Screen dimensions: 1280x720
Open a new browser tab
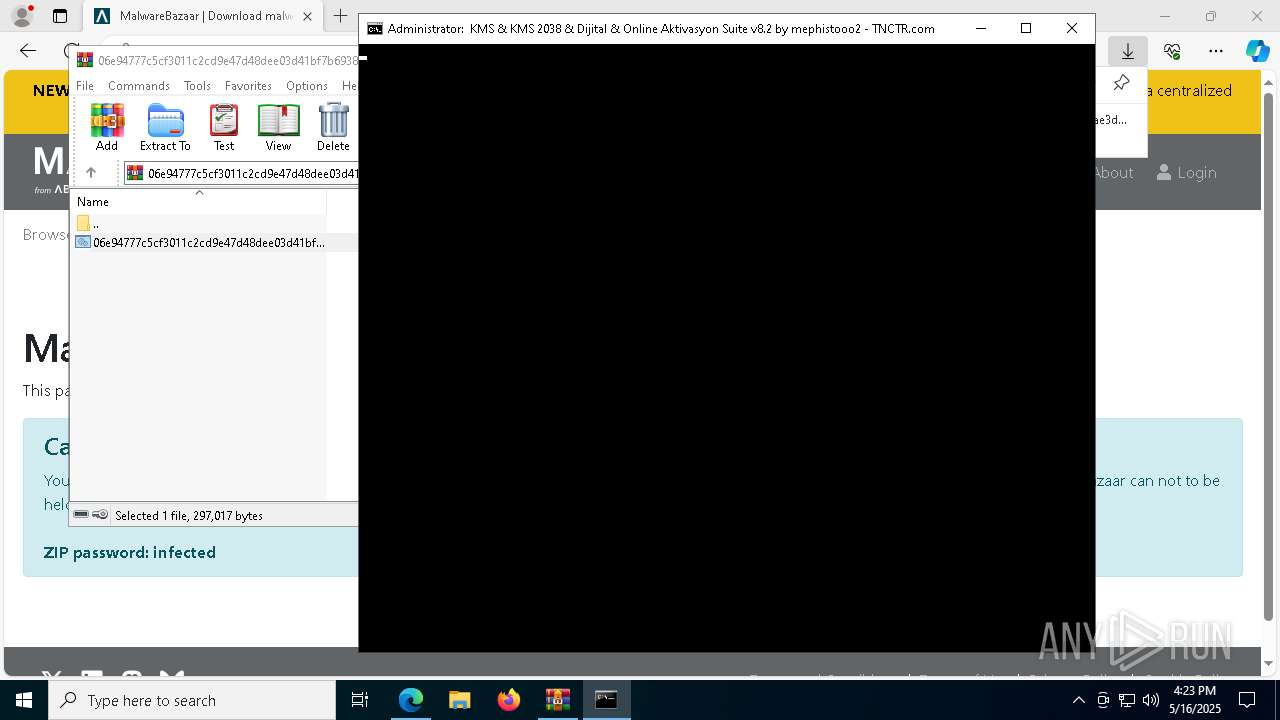click(341, 16)
